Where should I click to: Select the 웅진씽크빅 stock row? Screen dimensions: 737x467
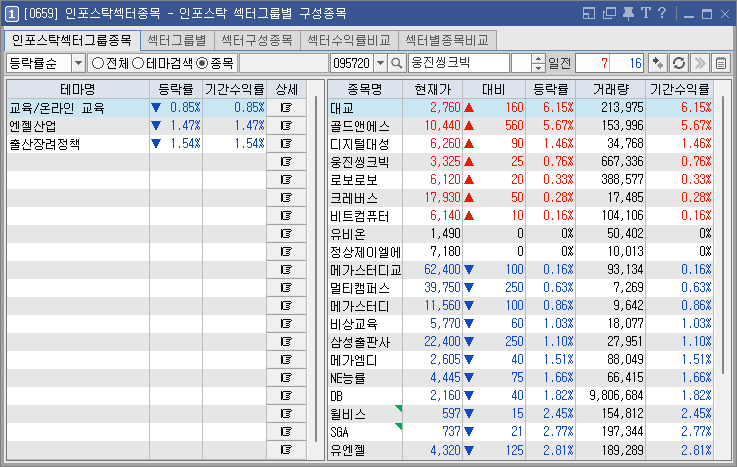[520, 162]
